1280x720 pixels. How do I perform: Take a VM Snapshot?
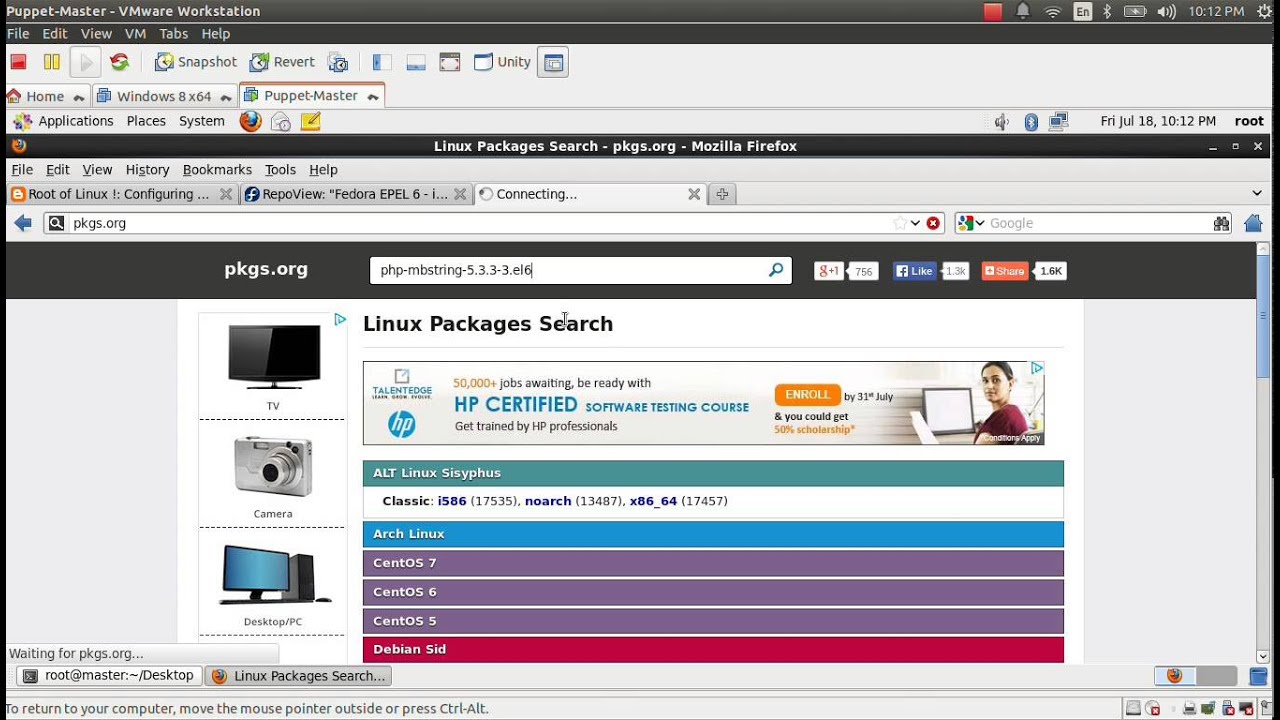(x=196, y=62)
